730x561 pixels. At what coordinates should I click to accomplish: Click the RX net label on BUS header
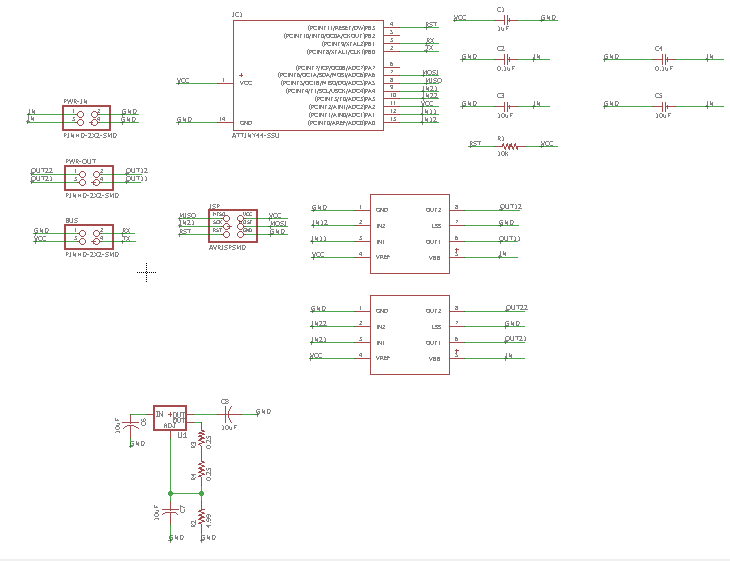tap(126, 230)
